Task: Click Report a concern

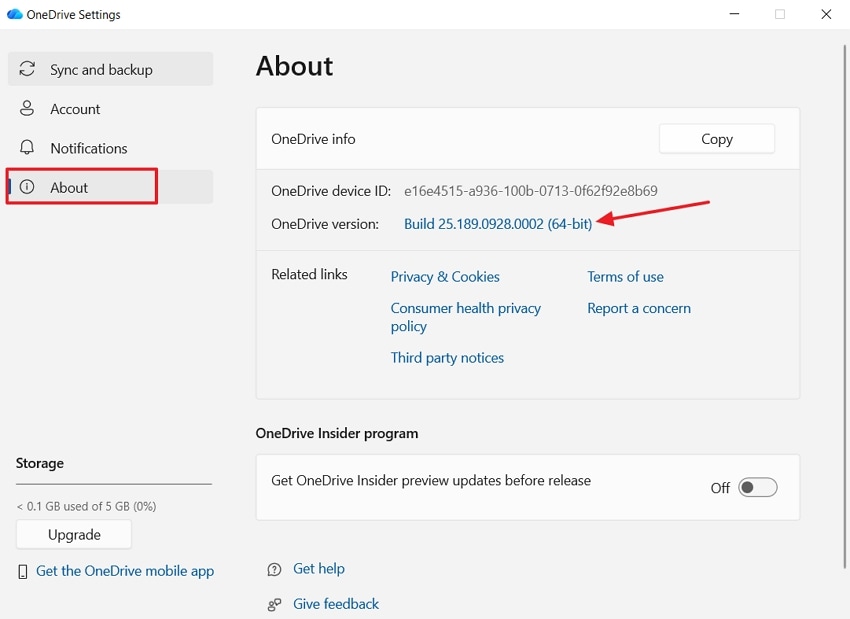Action: [639, 308]
